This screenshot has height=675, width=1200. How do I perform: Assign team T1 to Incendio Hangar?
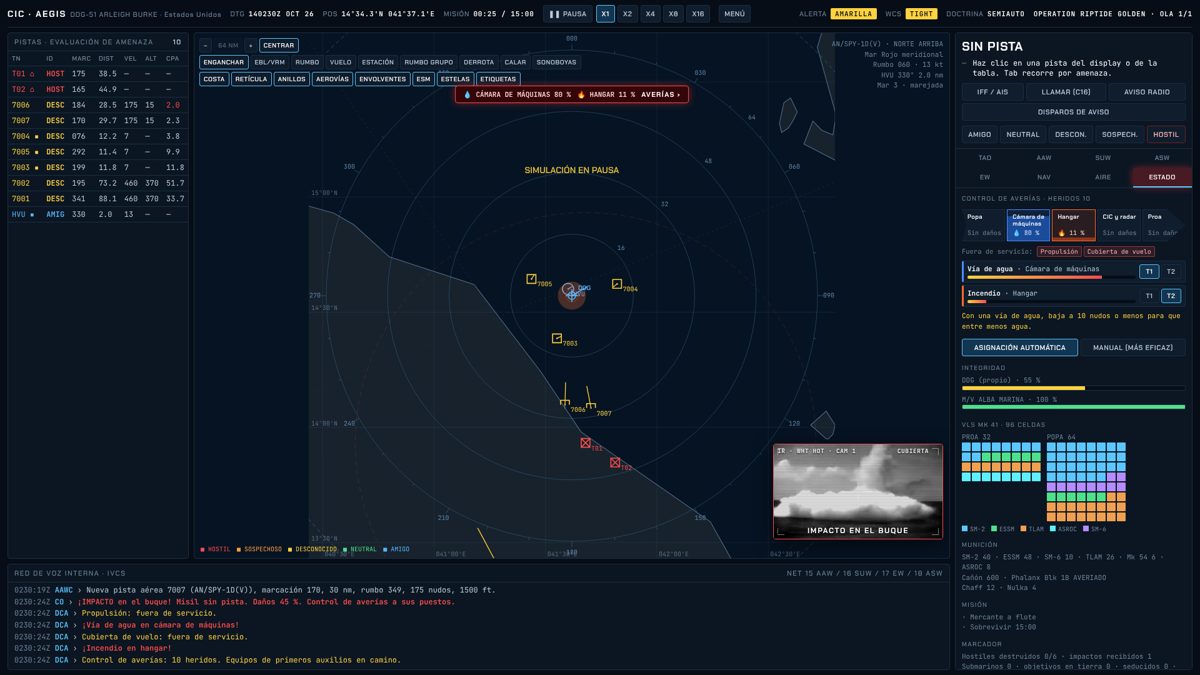pyautogui.click(x=1149, y=296)
